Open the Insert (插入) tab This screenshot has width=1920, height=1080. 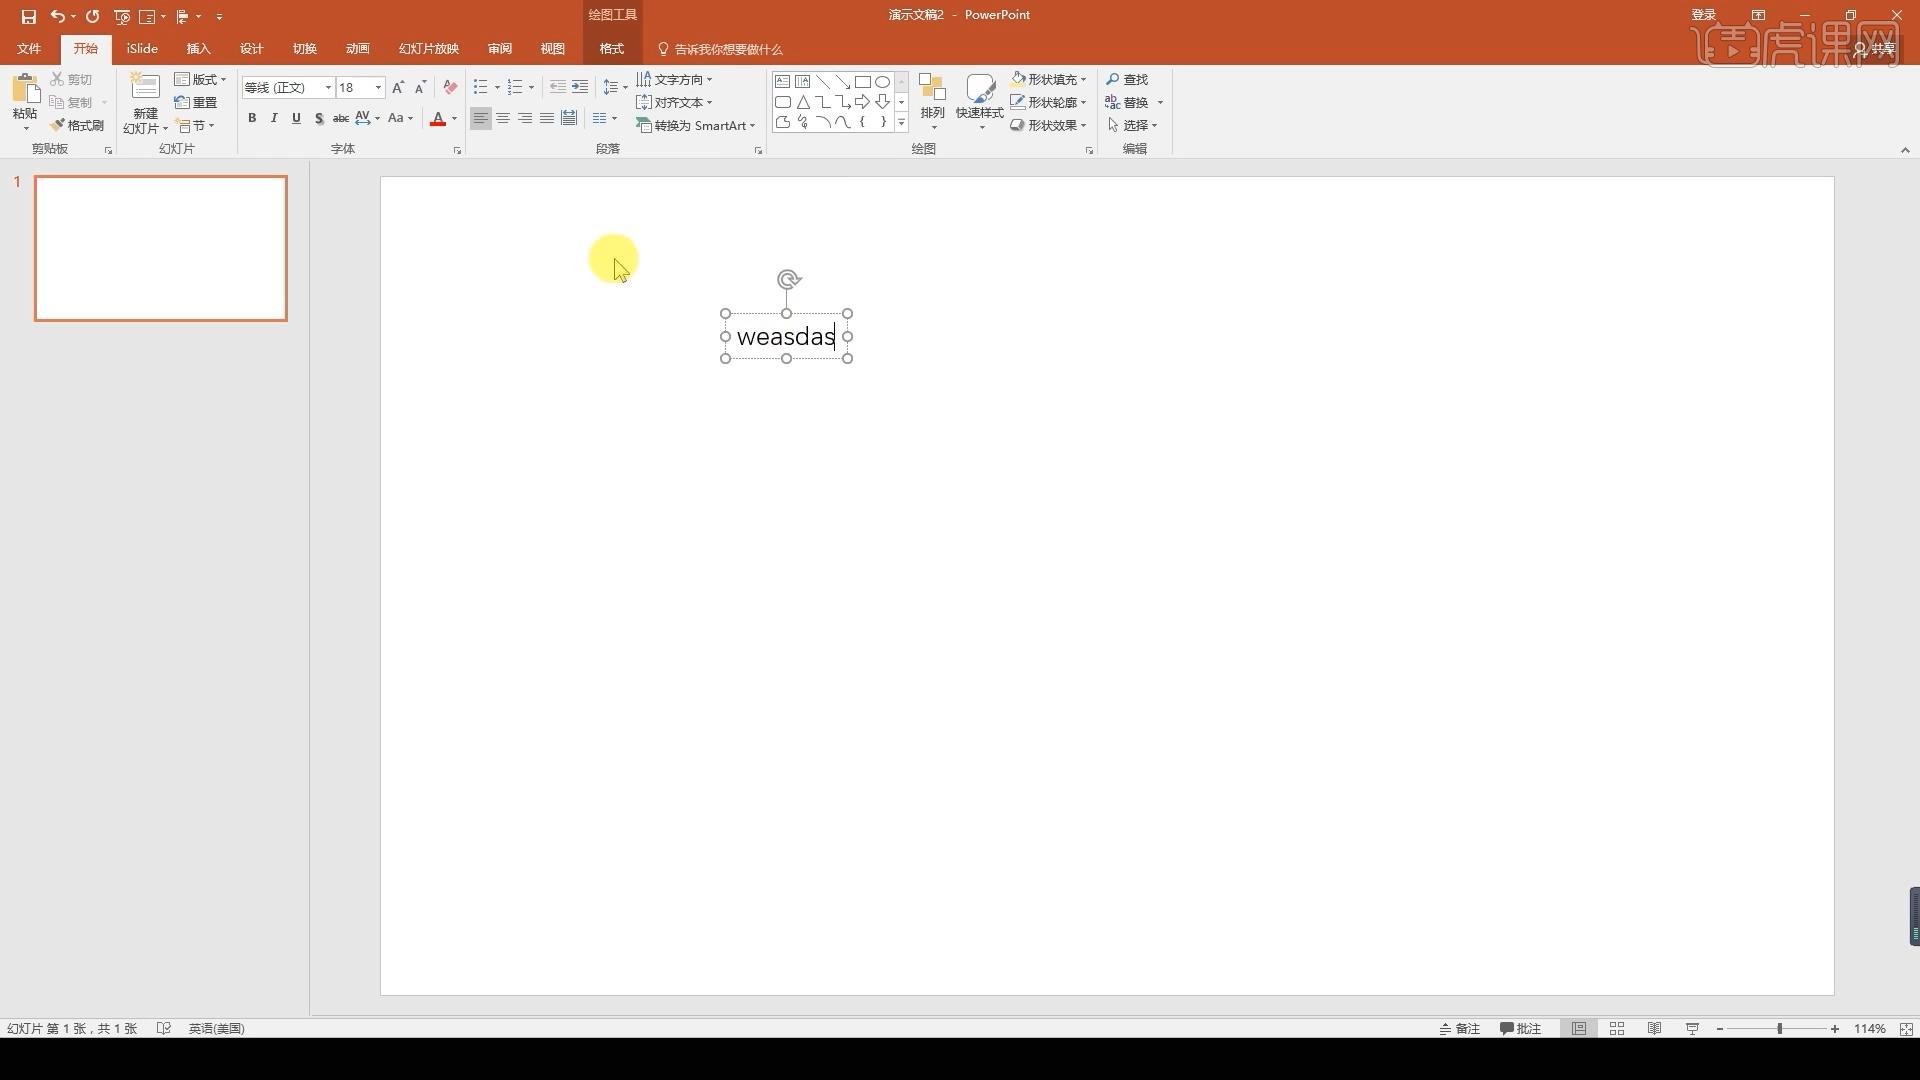pos(198,48)
